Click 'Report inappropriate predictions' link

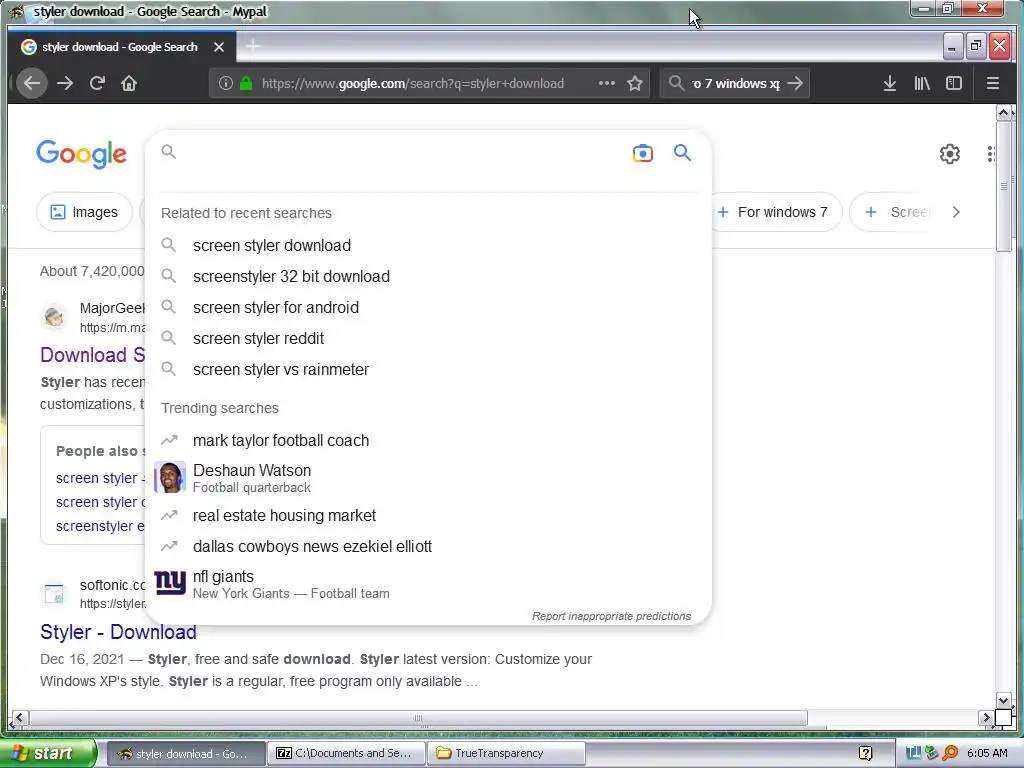[x=611, y=616]
